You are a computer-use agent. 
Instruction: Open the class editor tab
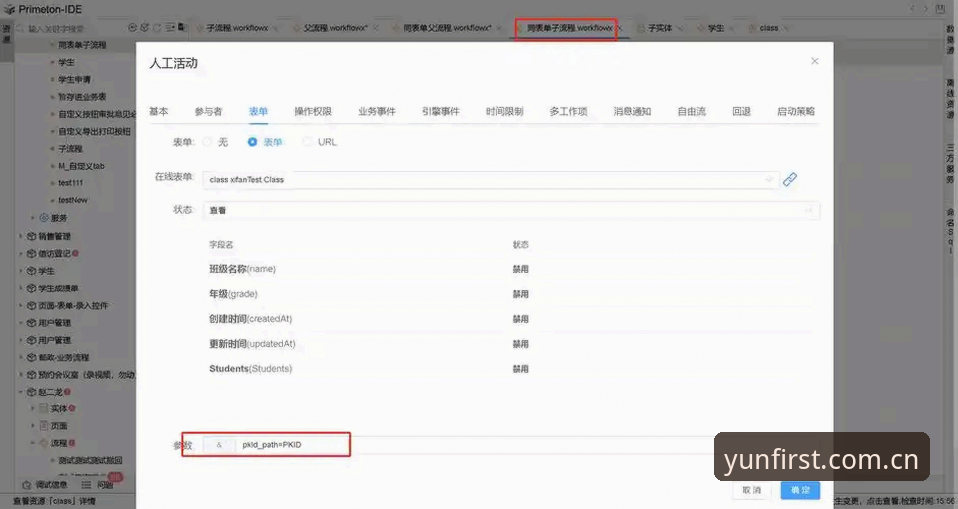point(769,28)
